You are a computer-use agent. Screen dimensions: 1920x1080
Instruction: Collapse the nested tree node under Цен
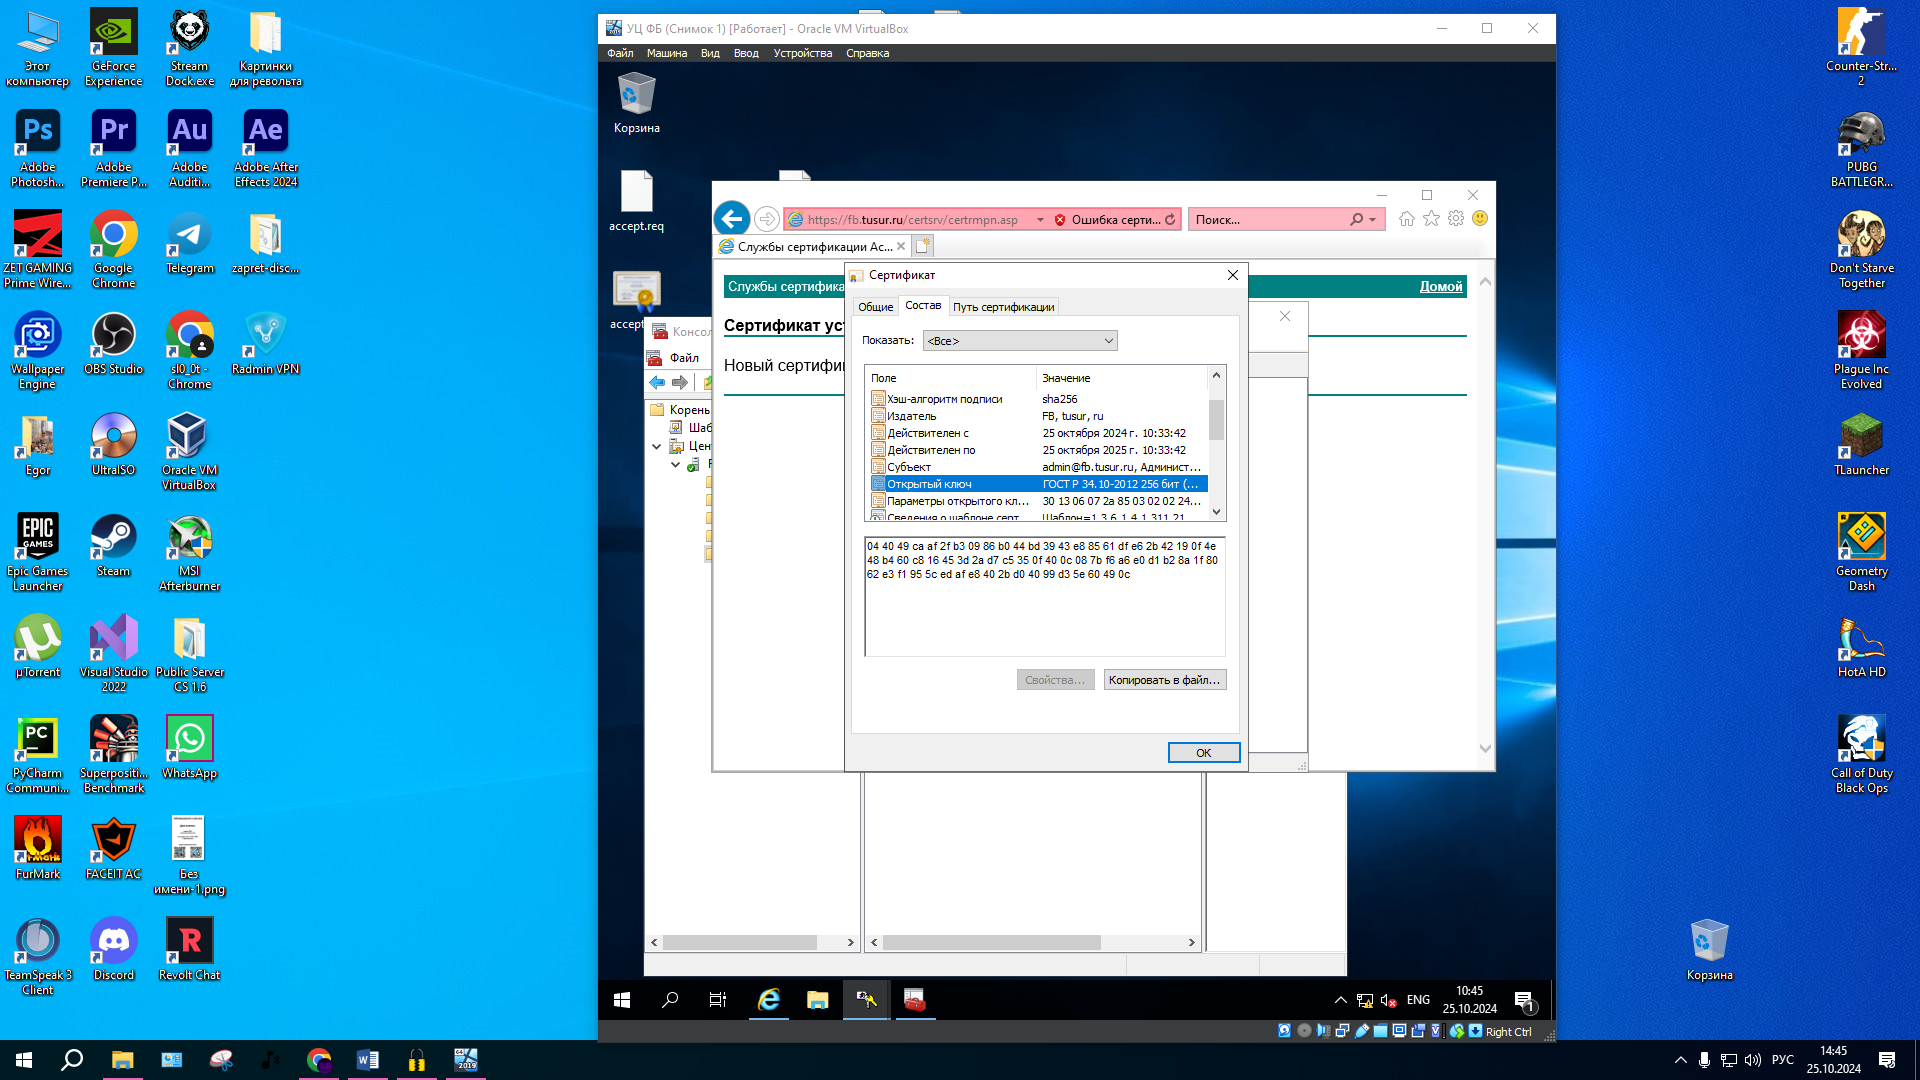pyautogui.click(x=675, y=464)
